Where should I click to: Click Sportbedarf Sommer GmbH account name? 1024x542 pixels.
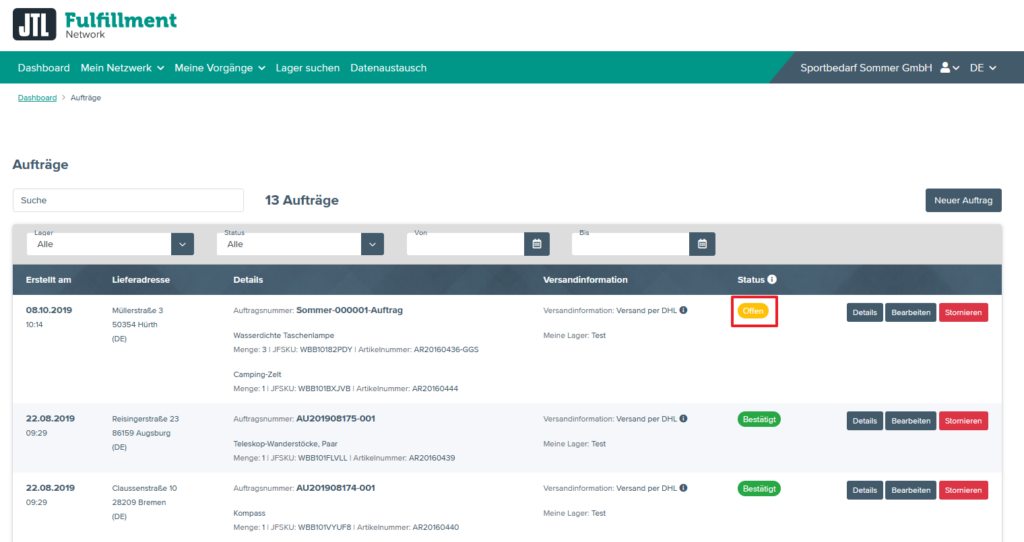866,68
